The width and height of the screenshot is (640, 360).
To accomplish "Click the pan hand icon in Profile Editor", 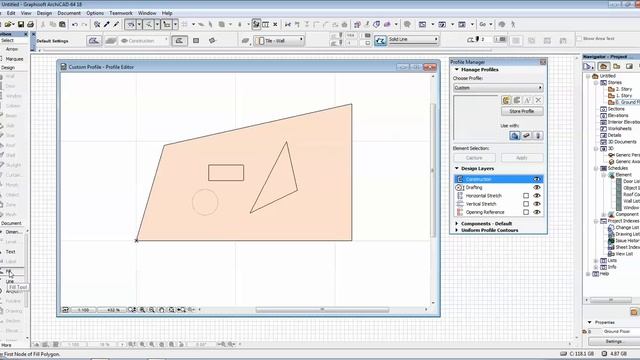I will 162,310.
